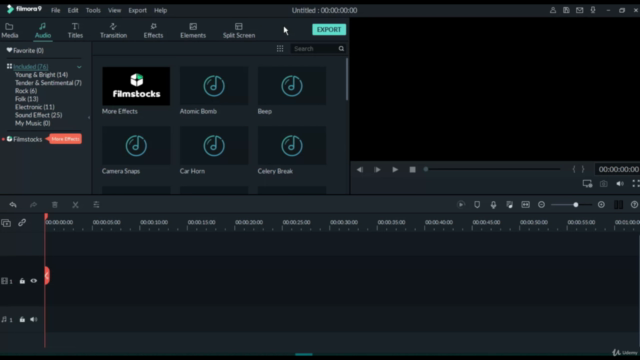Toggle the link icon on timeline
This screenshot has height=360, width=640.
click(22, 222)
